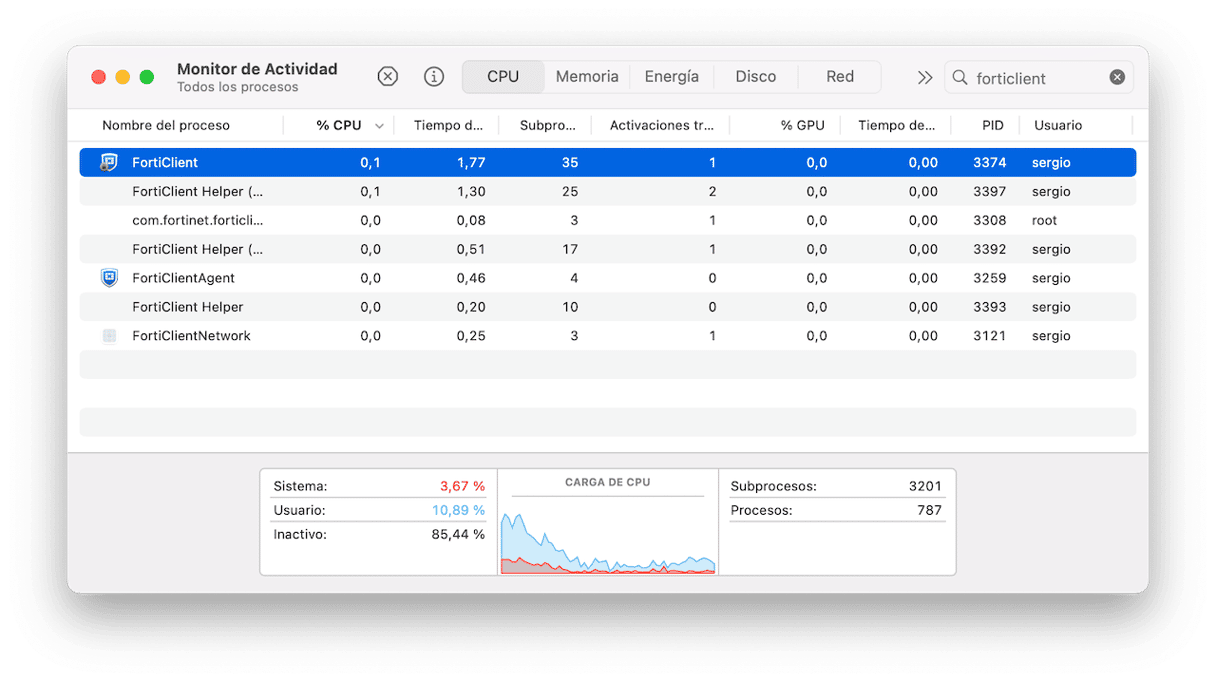Toggle sort arrow on % CPU column
Viewport: 1216px width, 682px height.
[x=379, y=126]
